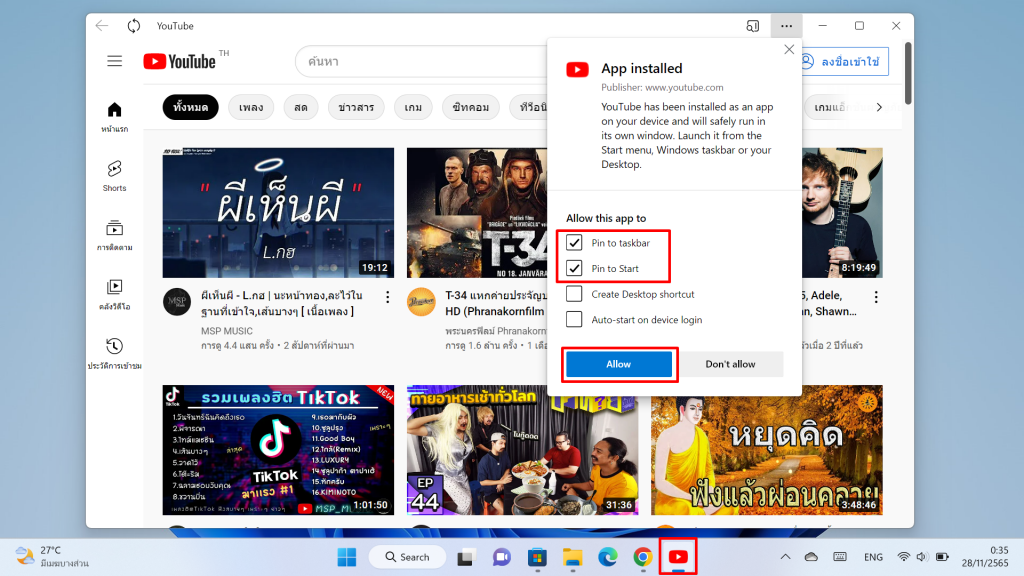Select the ซิทคอม category chip
Viewport: 1024px width, 576px height.
471,107
